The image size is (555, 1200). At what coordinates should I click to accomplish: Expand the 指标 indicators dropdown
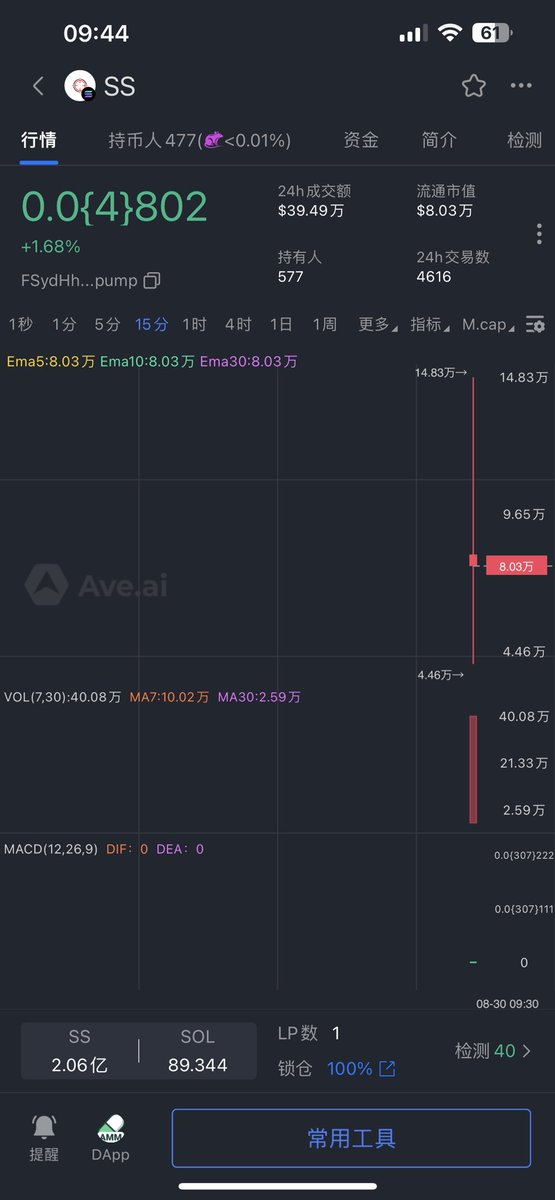tap(431, 324)
